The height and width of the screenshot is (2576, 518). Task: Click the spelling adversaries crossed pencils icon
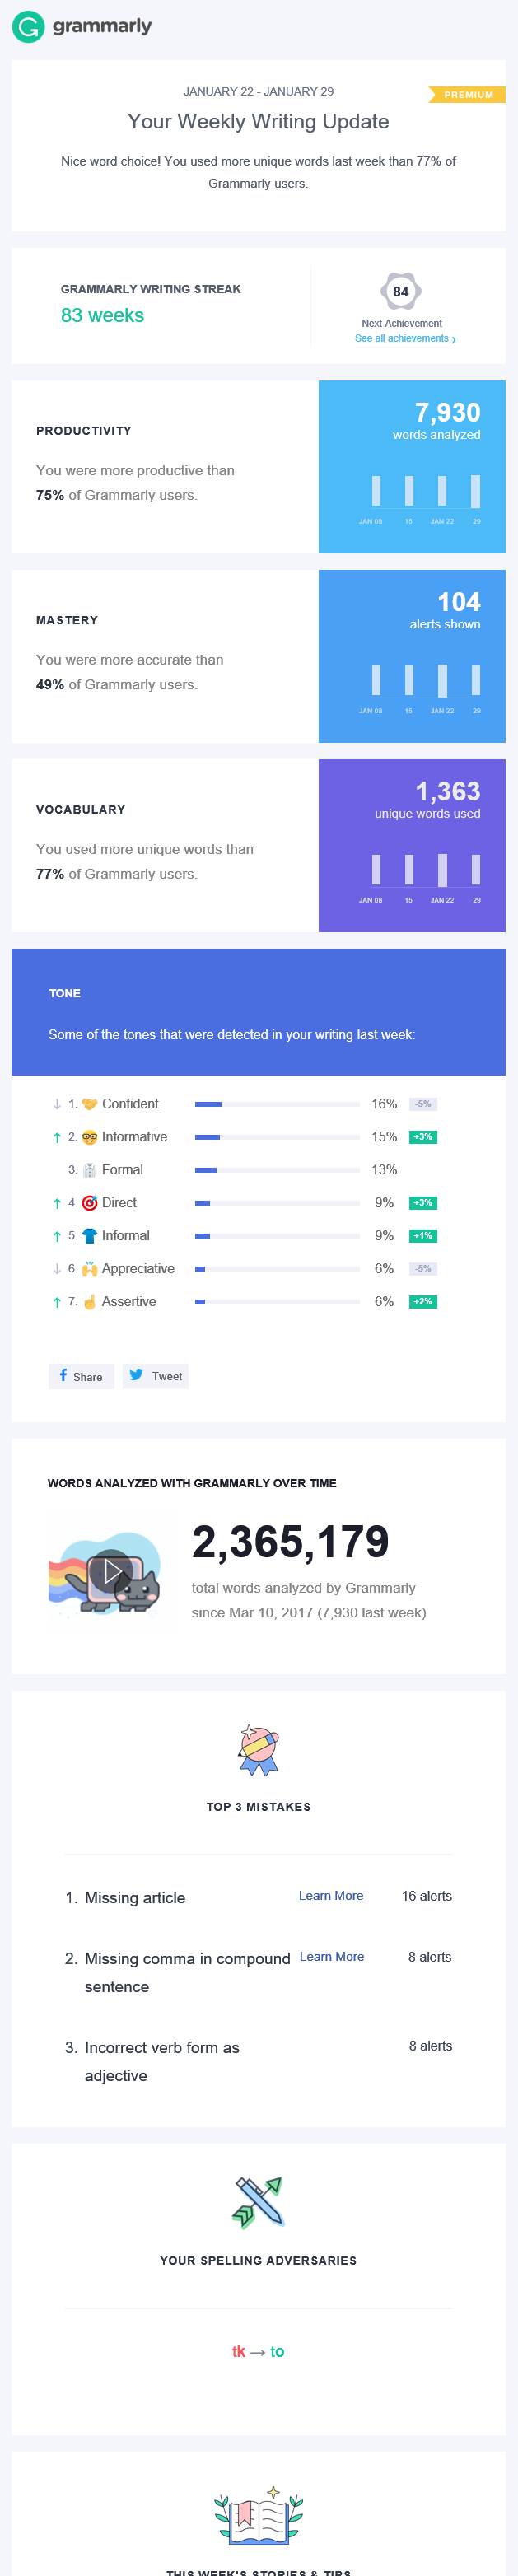258,2202
